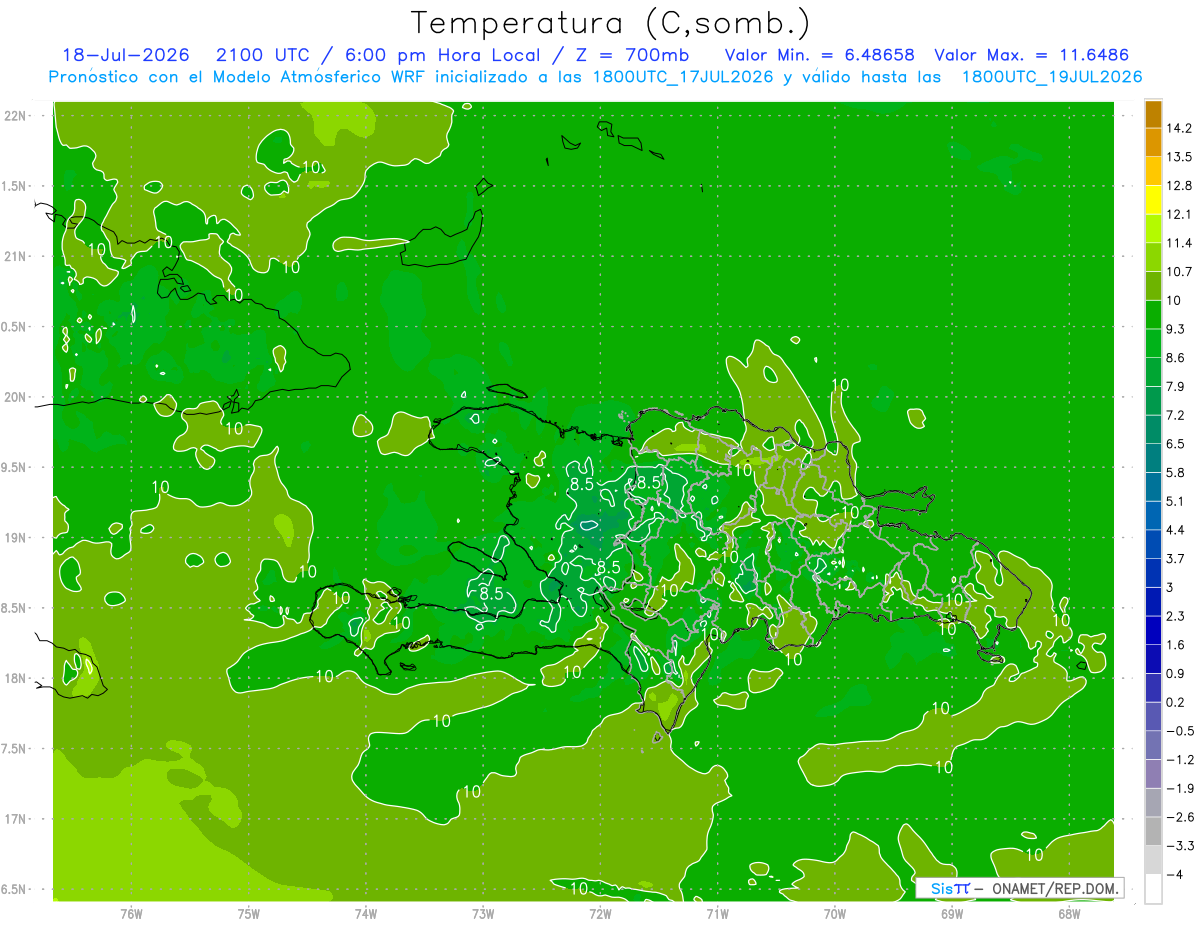Viewport: 1200px width, 927px height.
Task: Click the "14.2" legend value
Action: (x=1179, y=128)
